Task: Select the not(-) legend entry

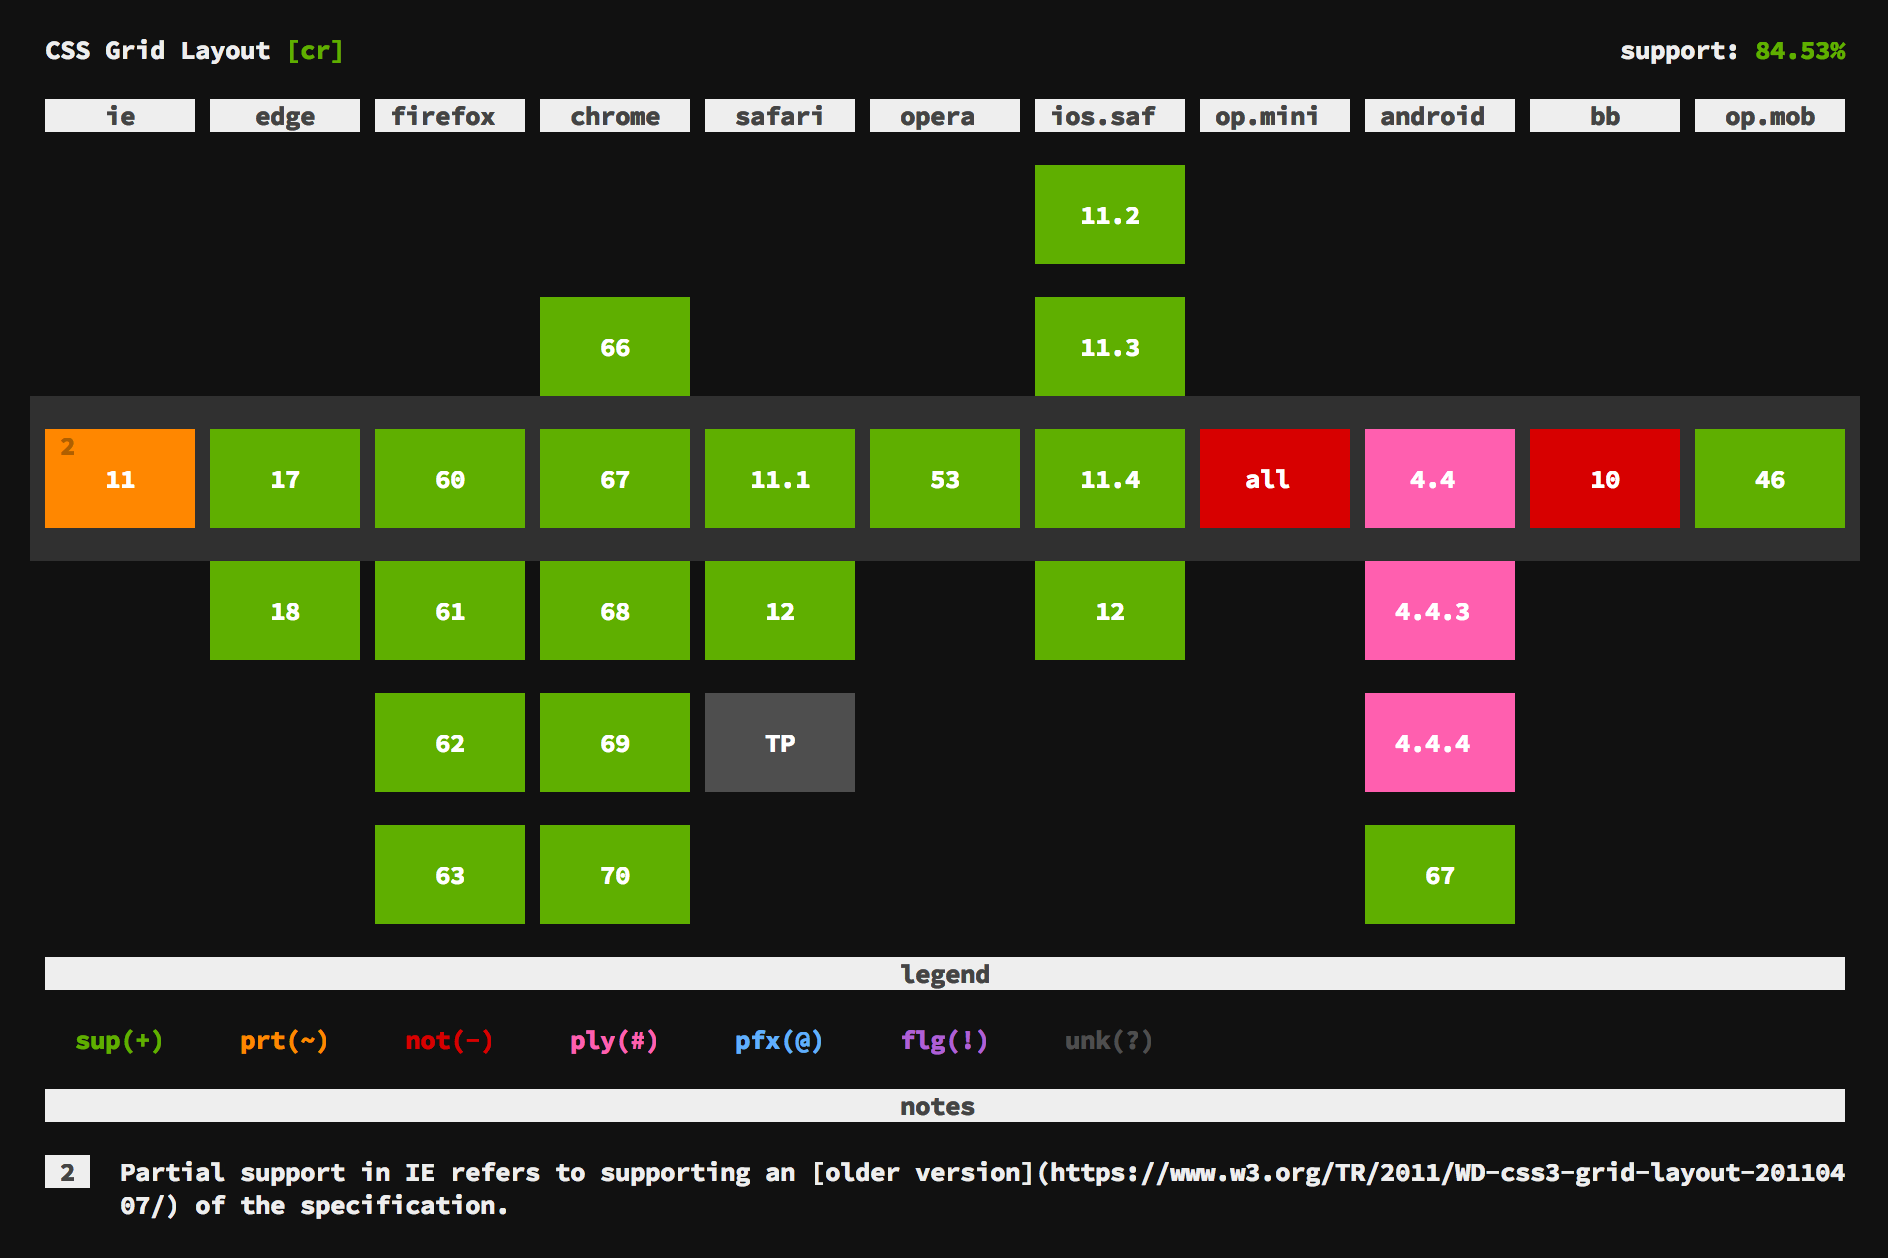Action: tap(449, 1041)
